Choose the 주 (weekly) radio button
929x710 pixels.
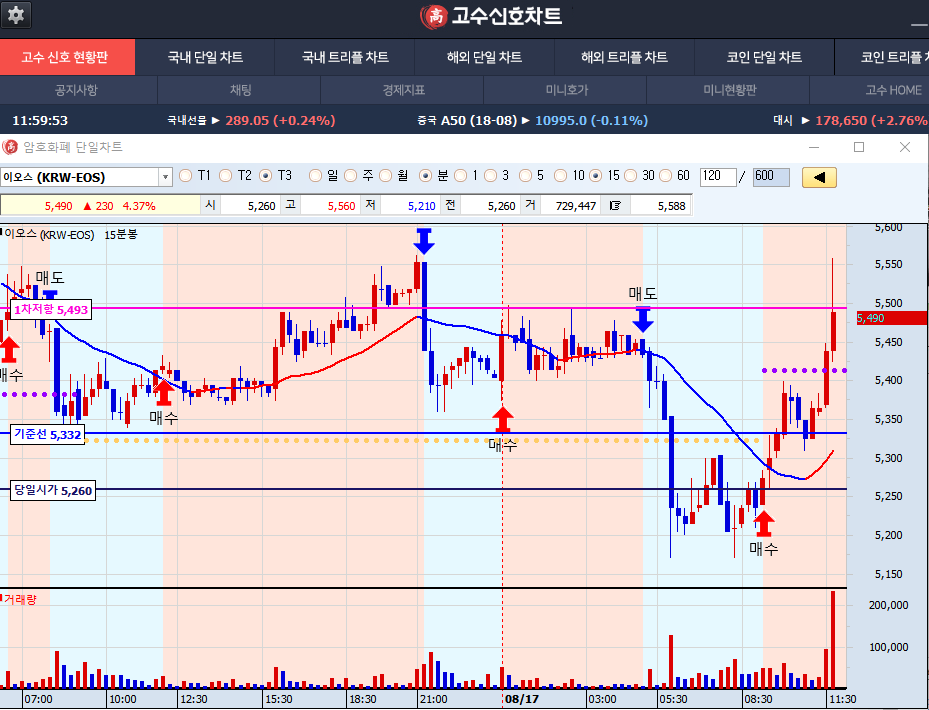(x=351, y=176)
